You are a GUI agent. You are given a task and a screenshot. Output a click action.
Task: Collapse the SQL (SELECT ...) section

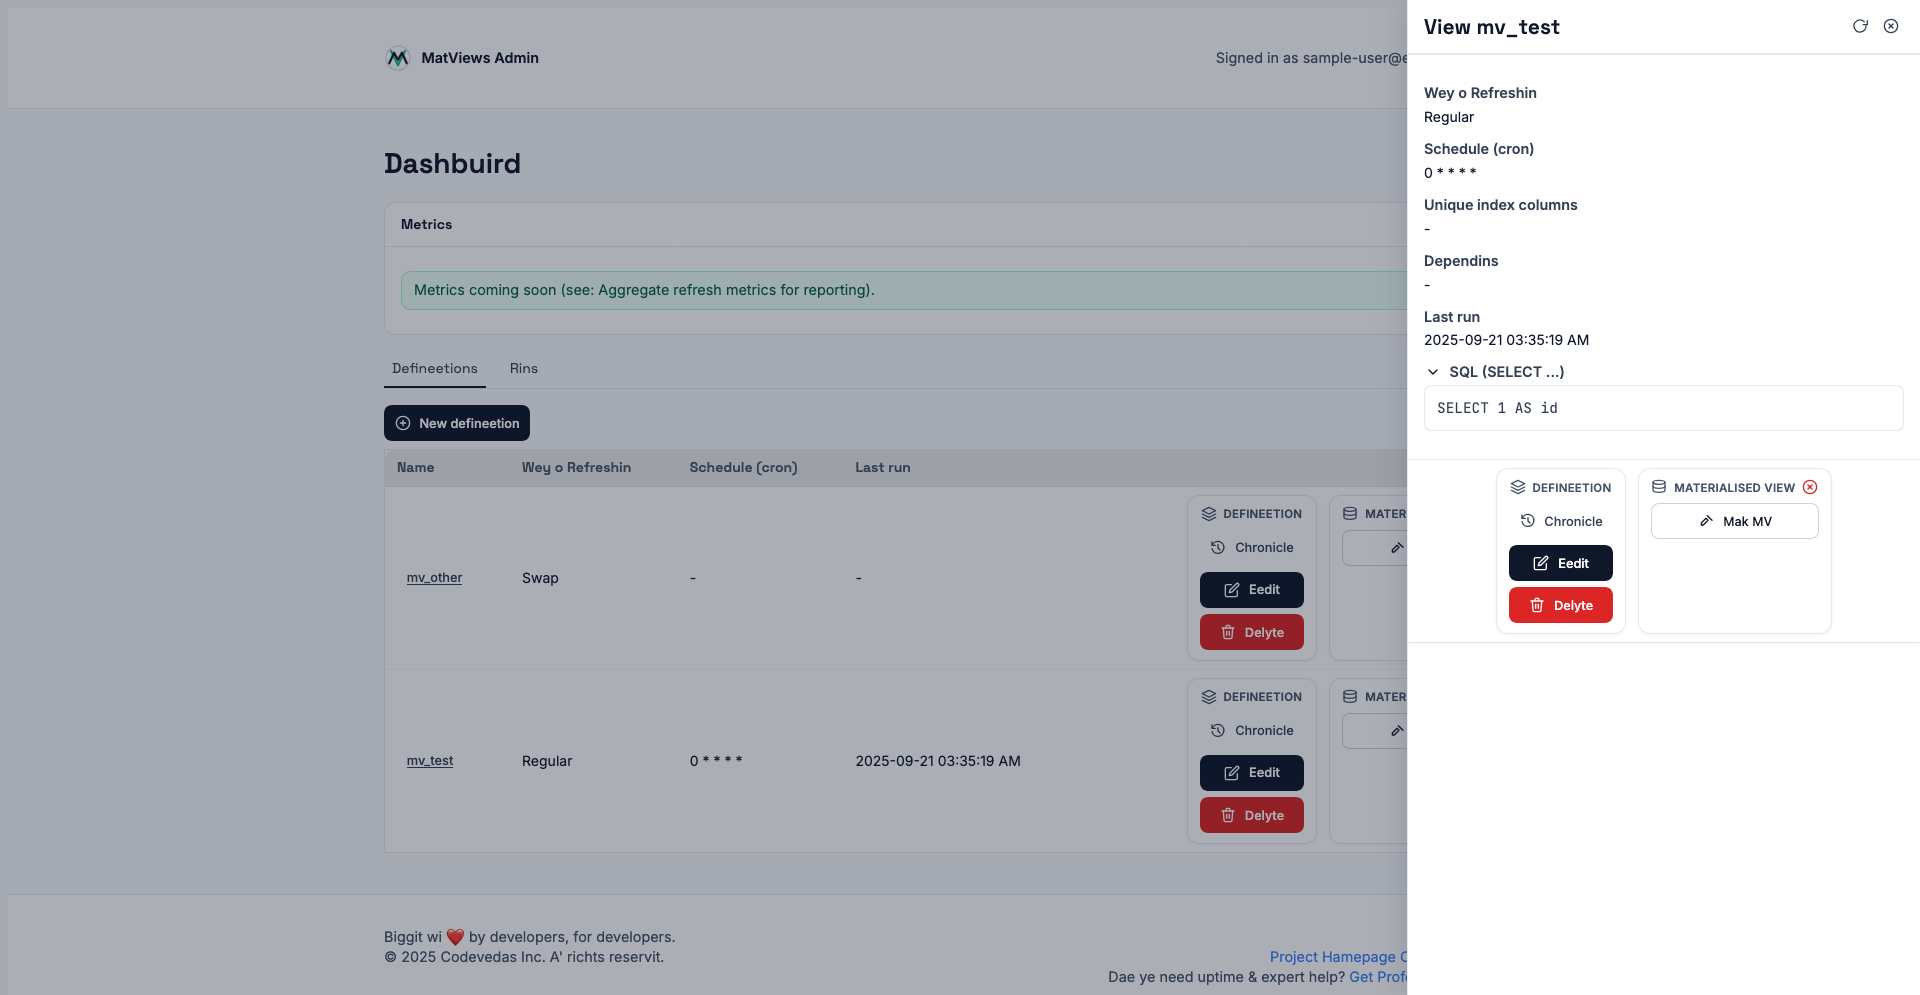click(x=1433, y=372)
